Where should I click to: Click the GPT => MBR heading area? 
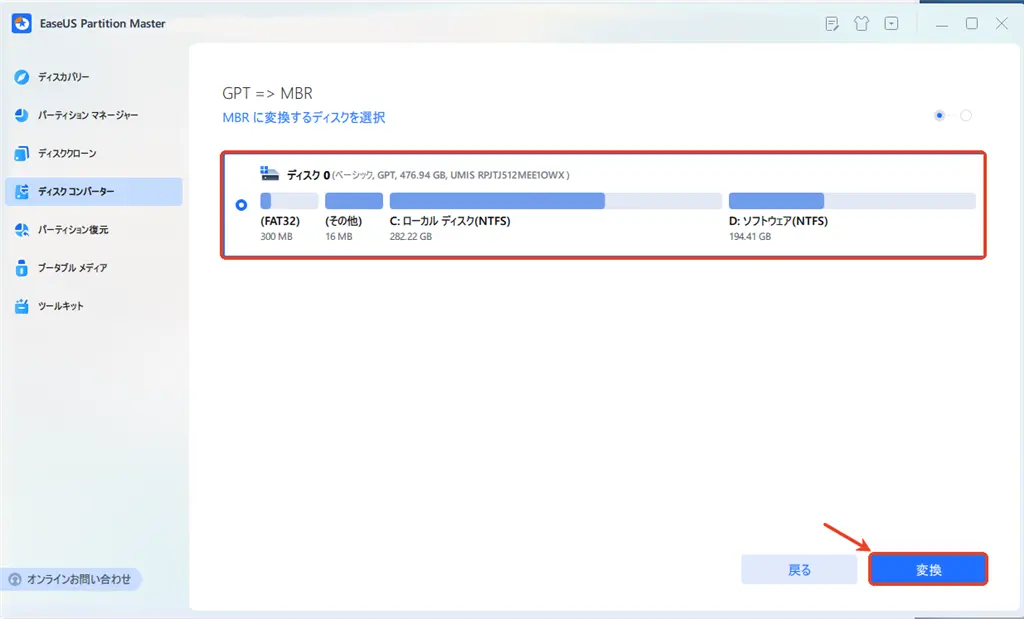pos(267,92)
